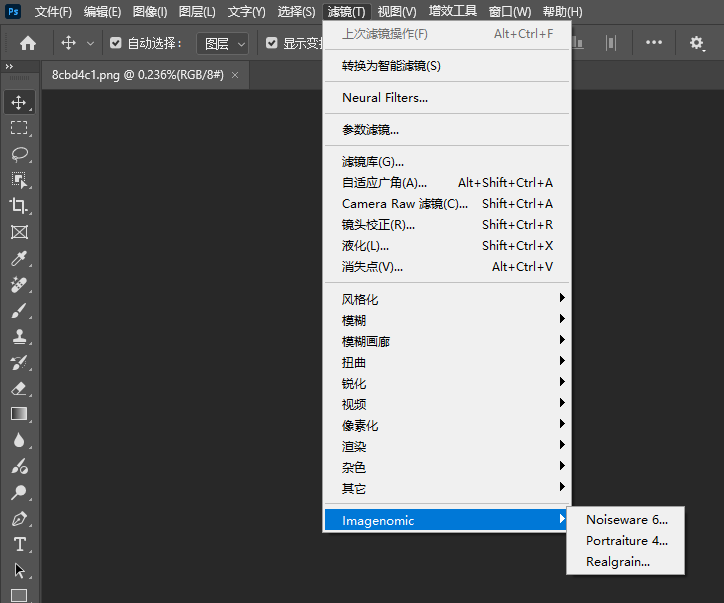
Task: Select the Horizontal Type tool
Action: [x=19, y=545]
